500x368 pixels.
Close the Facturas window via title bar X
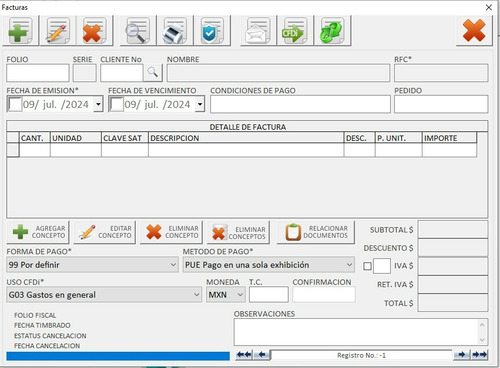[489, 7]
